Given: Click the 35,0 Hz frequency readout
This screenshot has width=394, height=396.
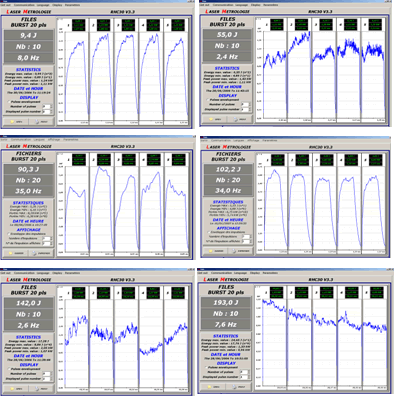Looking at the screenshot, I should coord(29,191).
